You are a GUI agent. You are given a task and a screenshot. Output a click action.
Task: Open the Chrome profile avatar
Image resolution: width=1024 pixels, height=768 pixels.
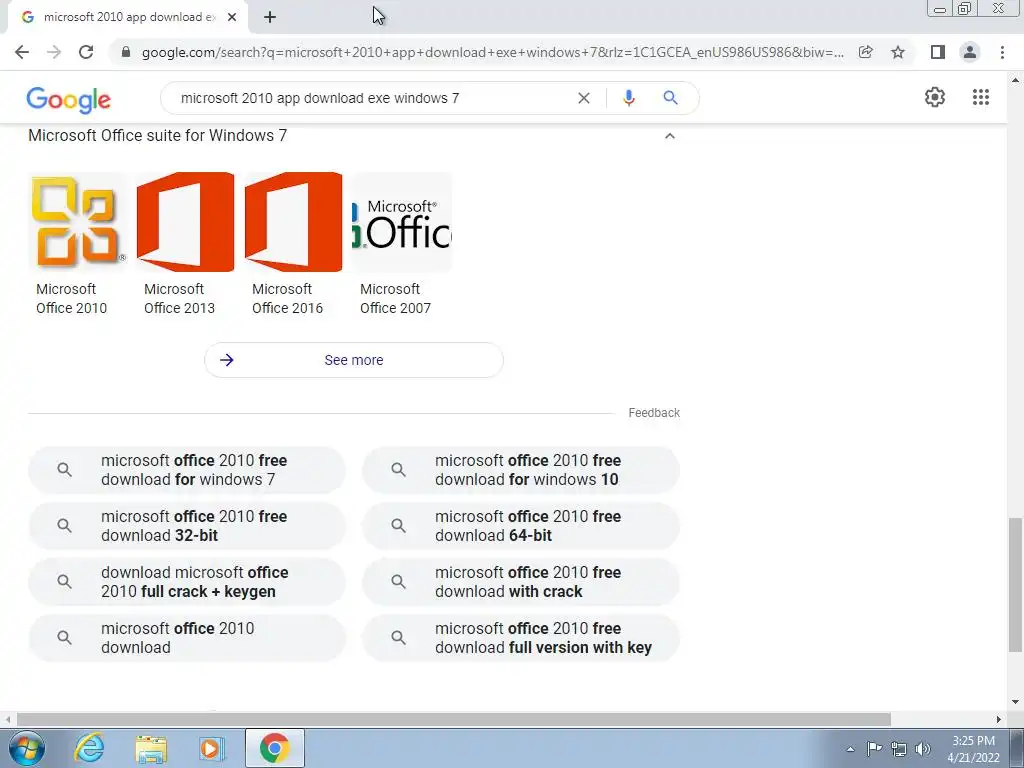click(x=970, y=52)
